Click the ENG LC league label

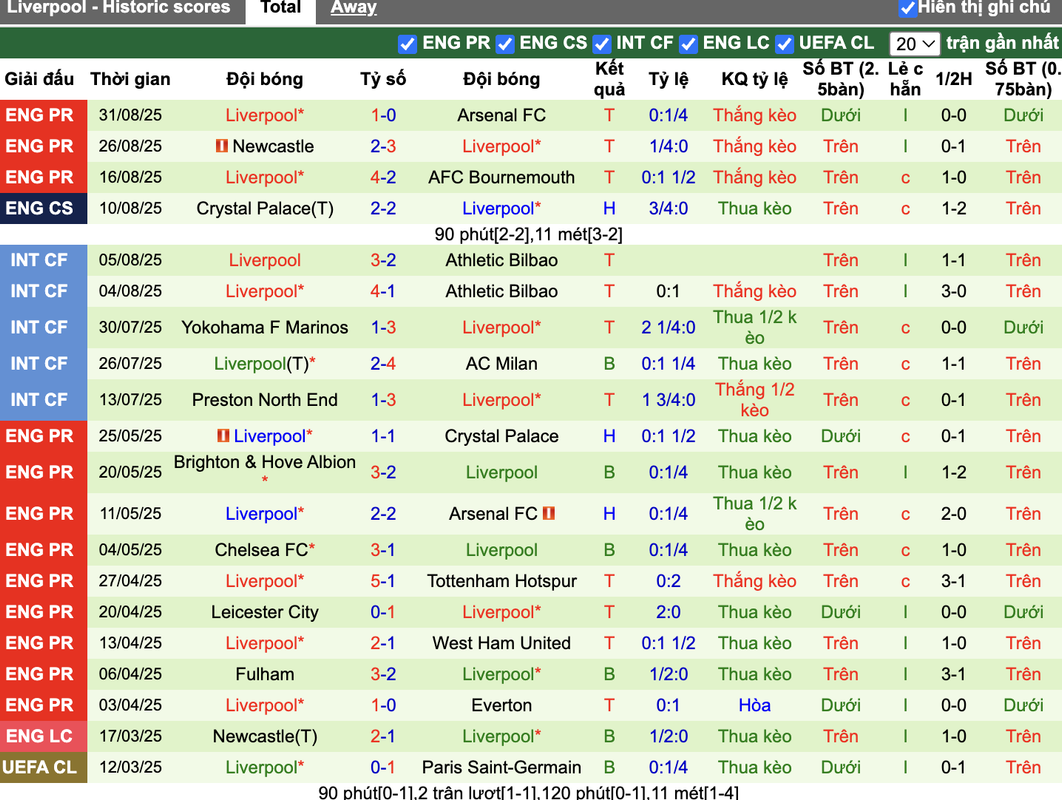[43, 736]
